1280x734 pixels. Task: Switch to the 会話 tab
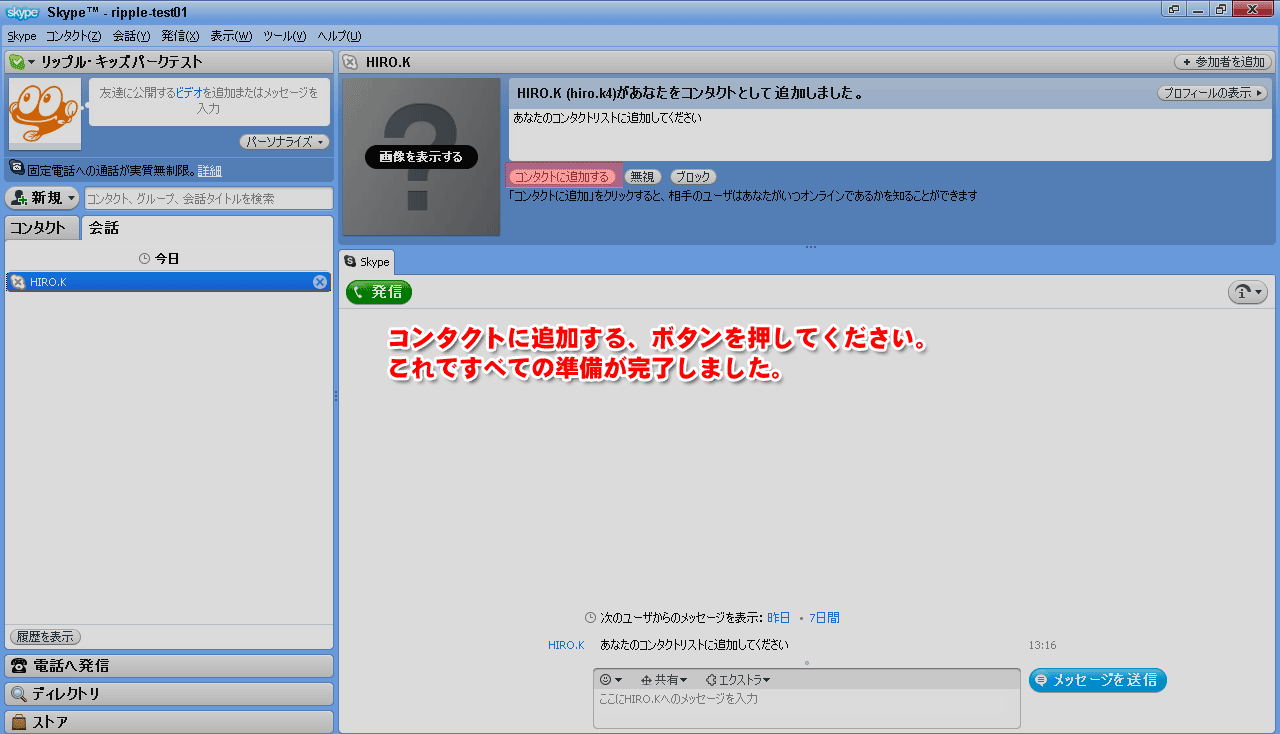pyautogui.click(x=104, y=228)
